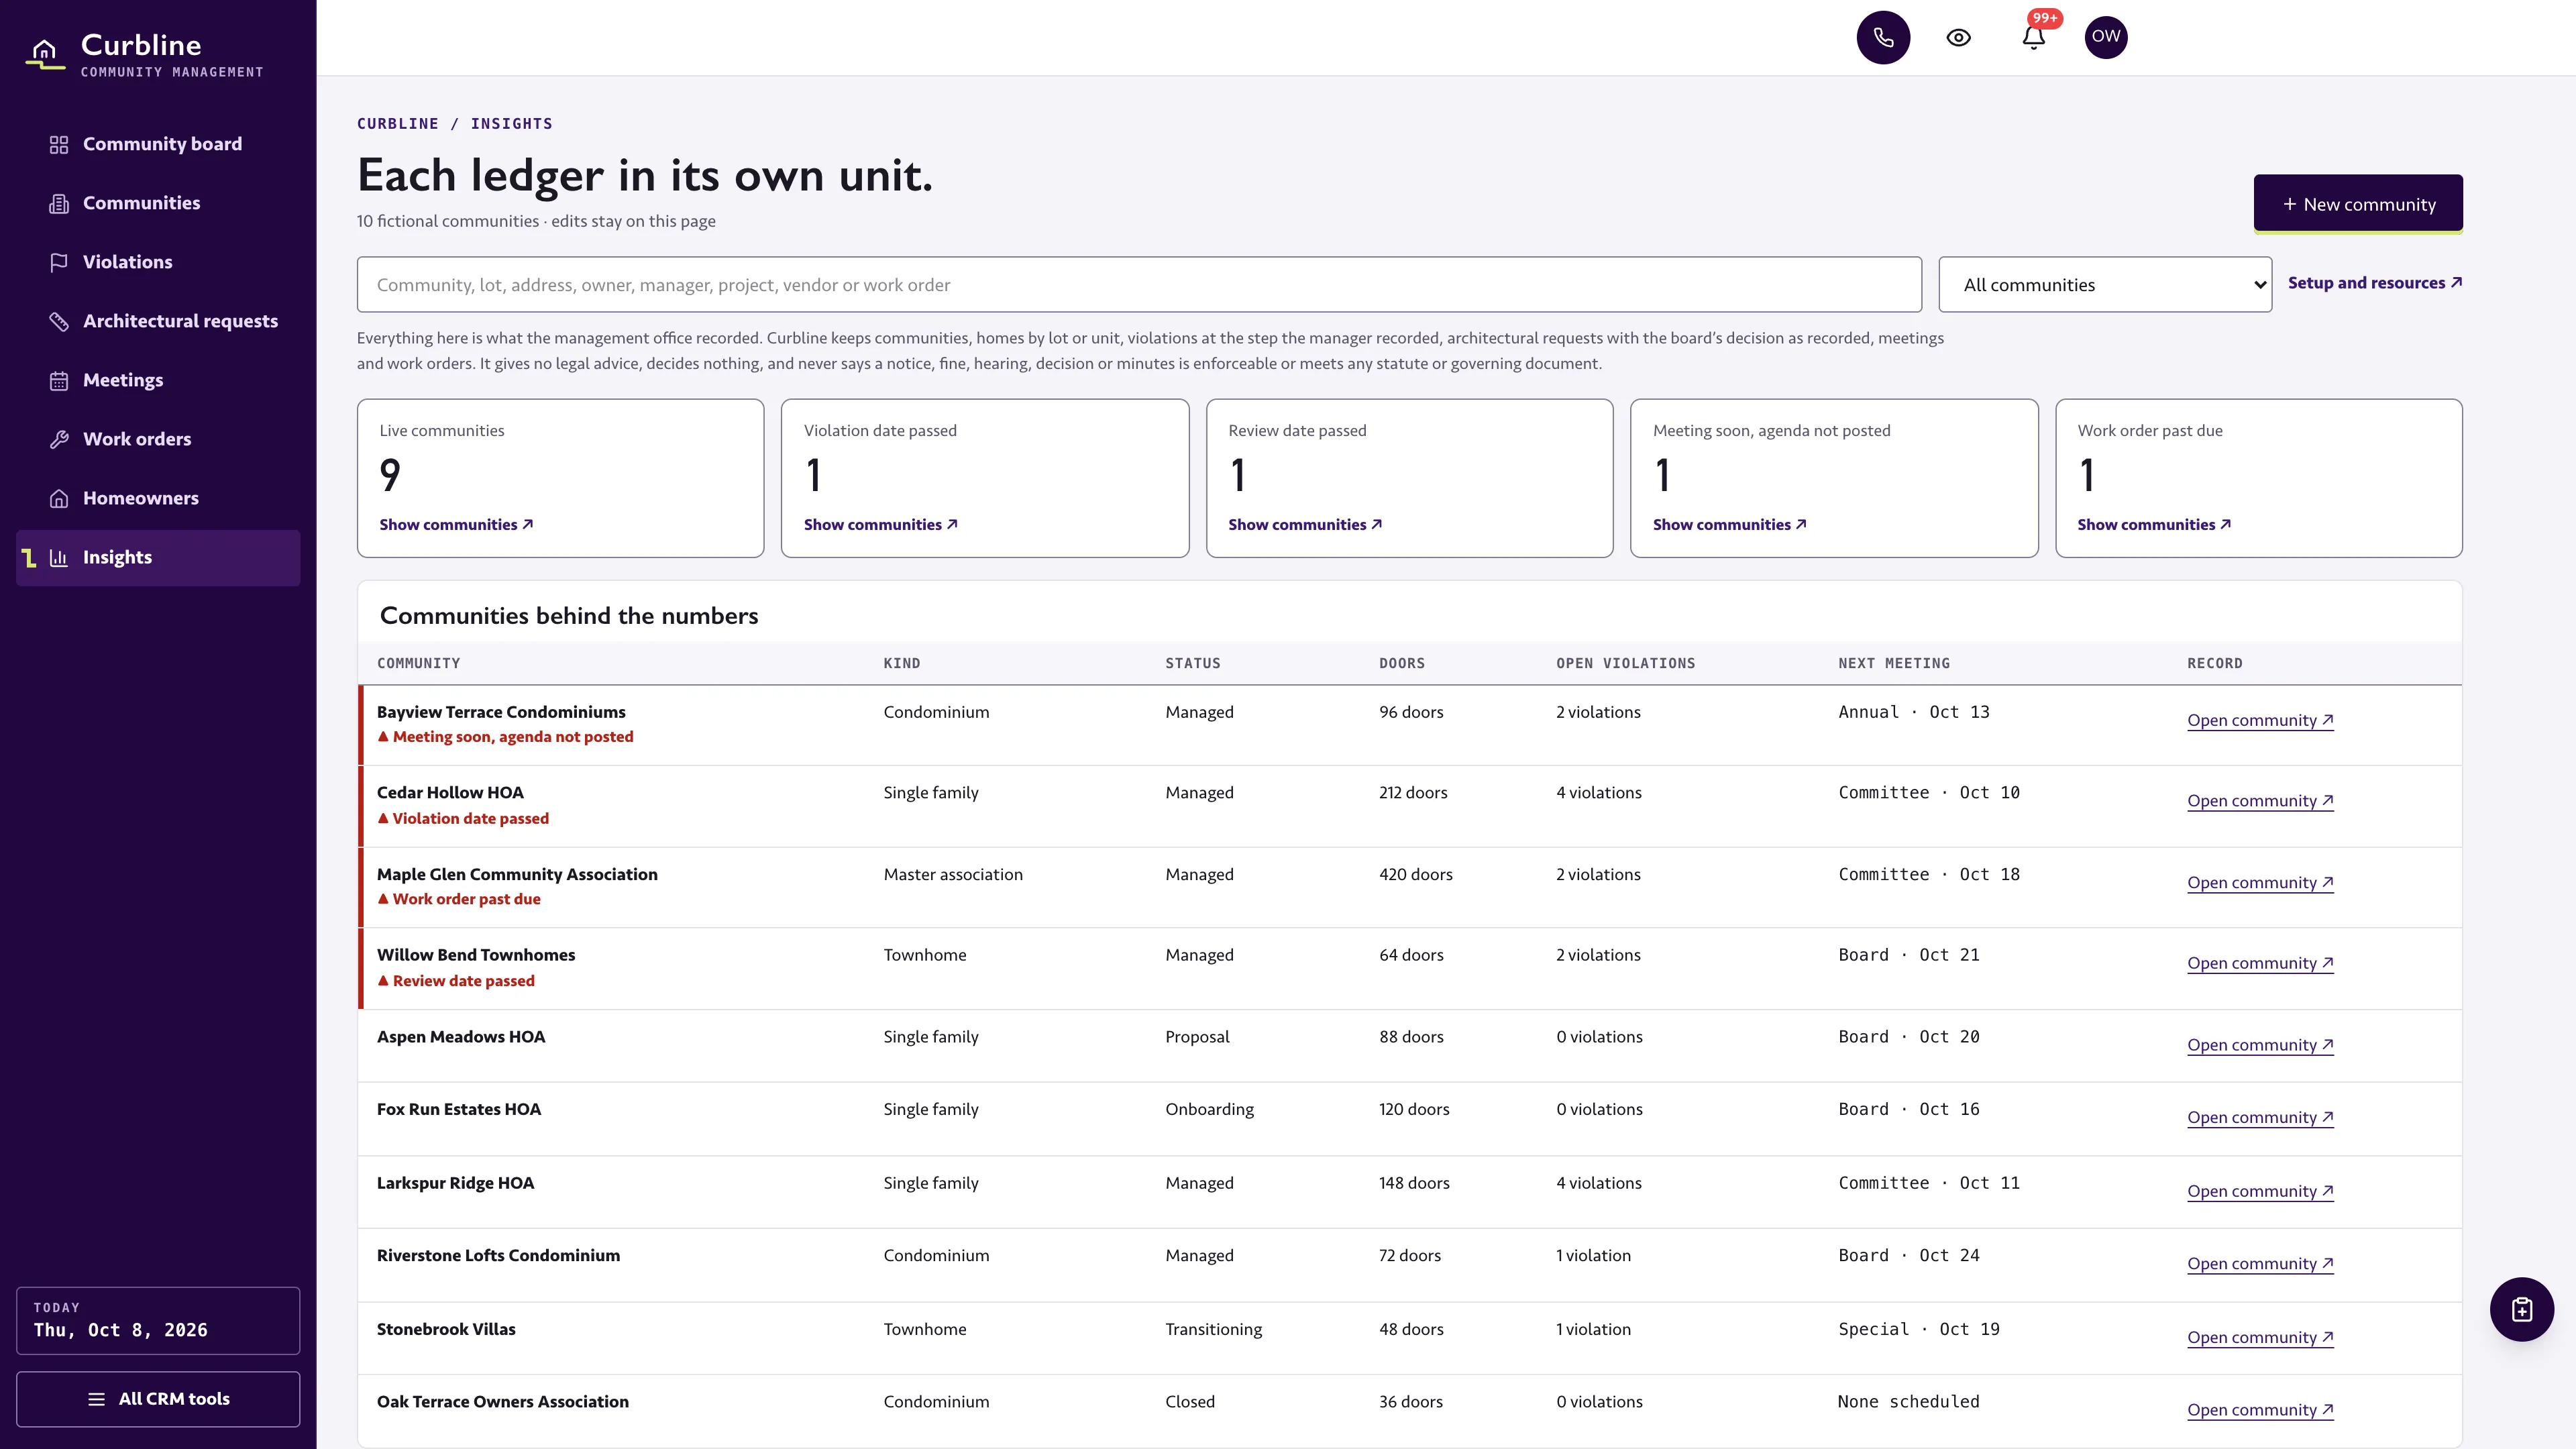Show communities under Live communities card
Image resolution: width=2576 pixels, height=1449 pixels.
456,524
